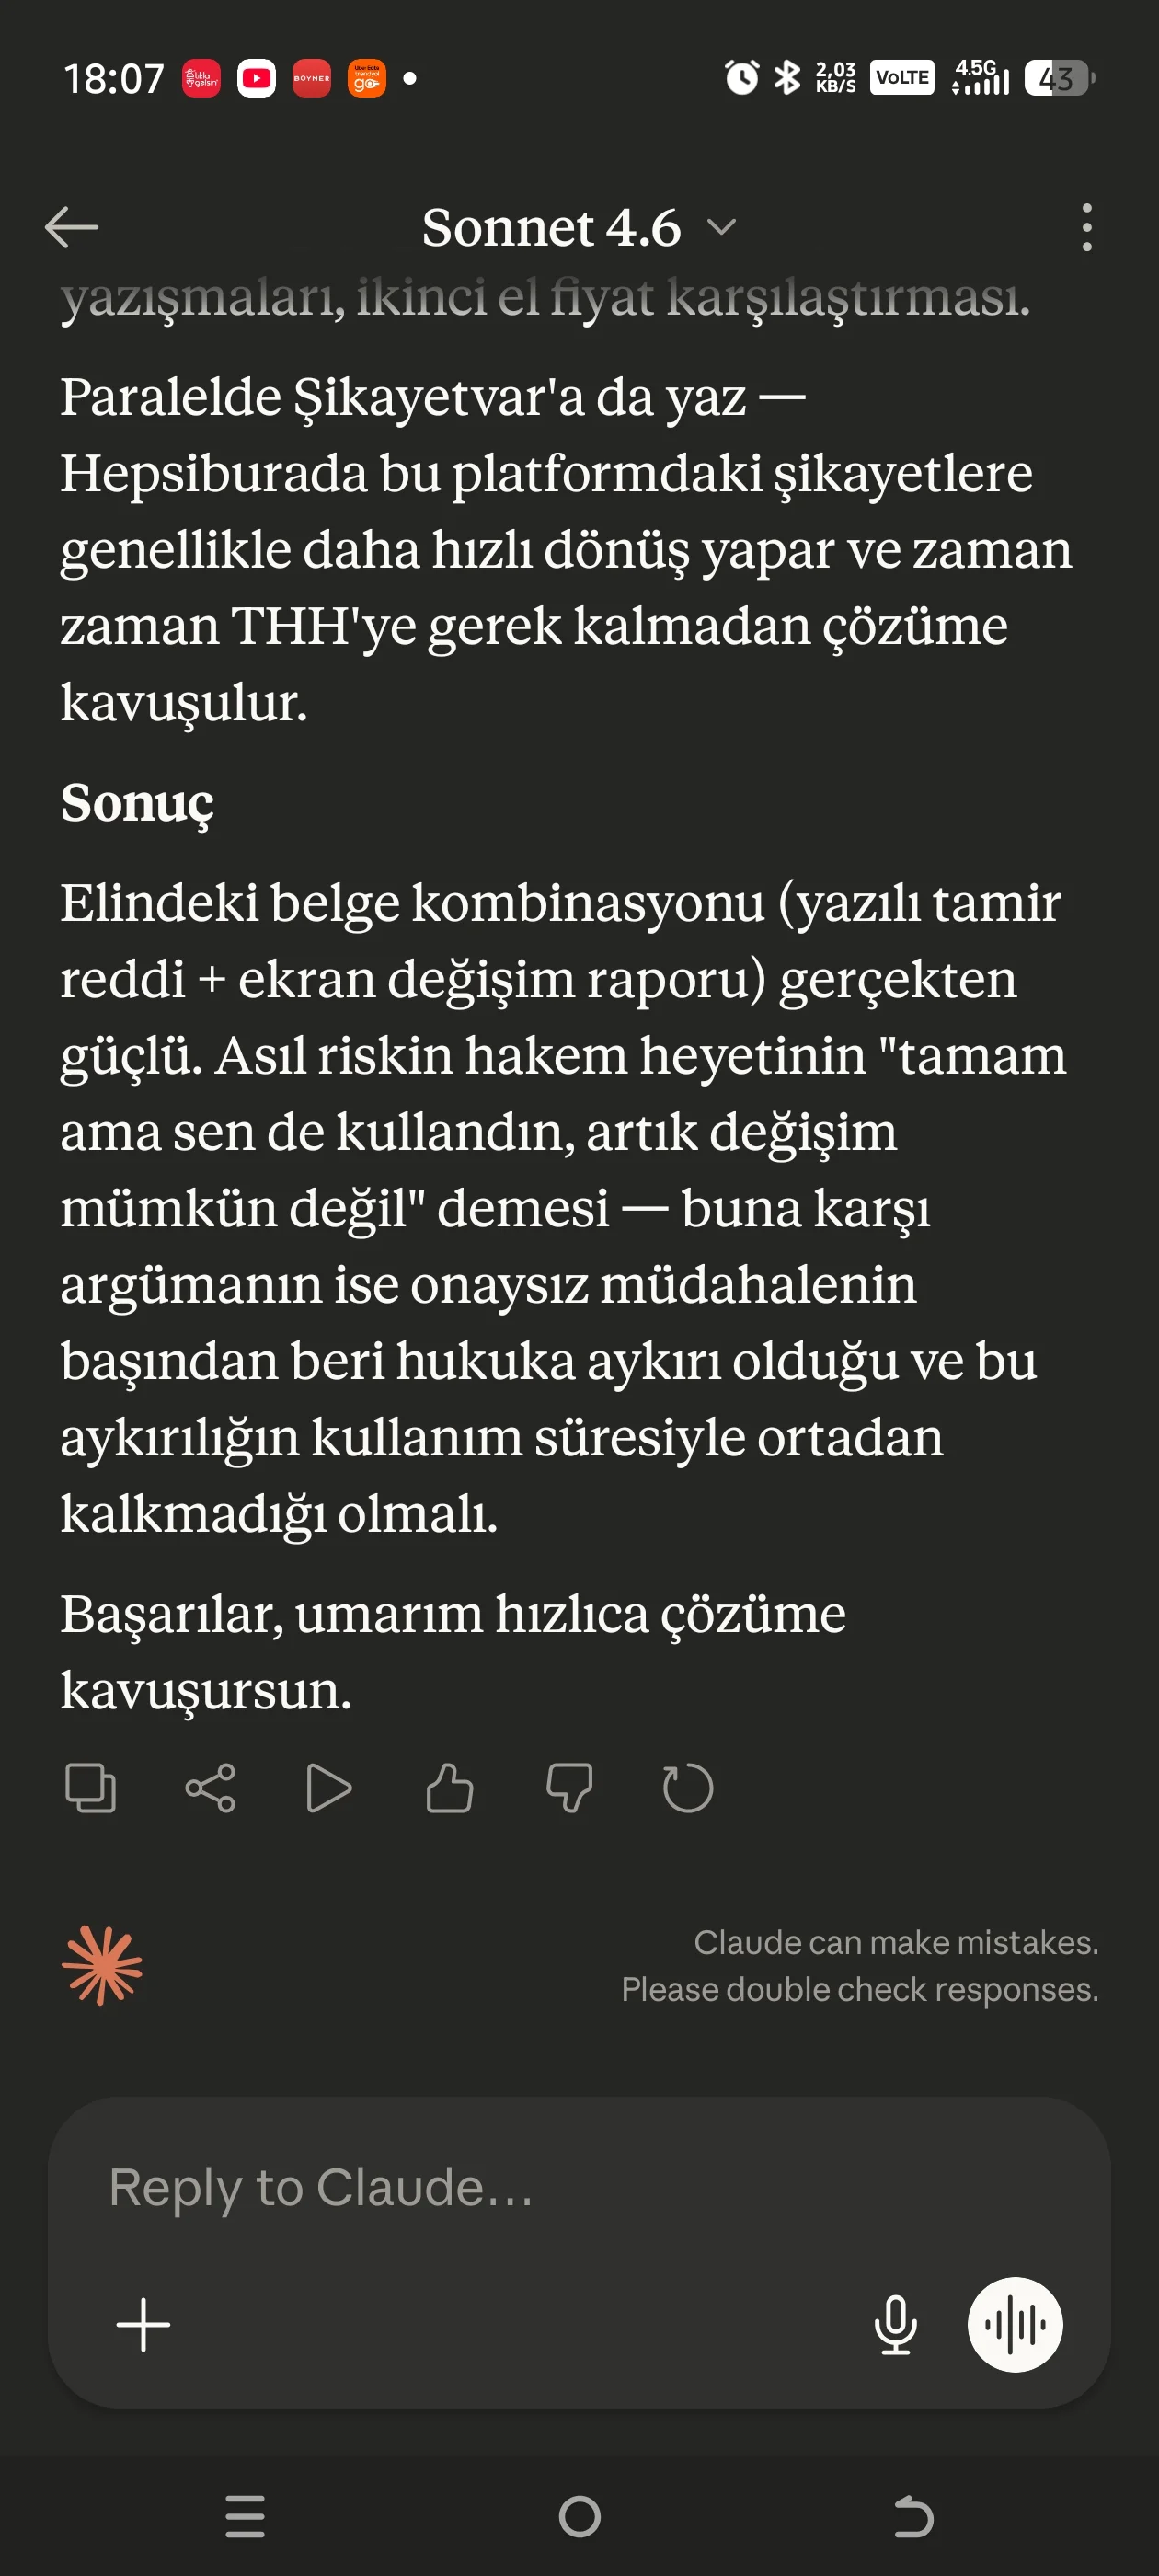The height and width of the screenshot is (2576, 1159).
Task: Open attachments with the plus button
Action: (143, 2325)
